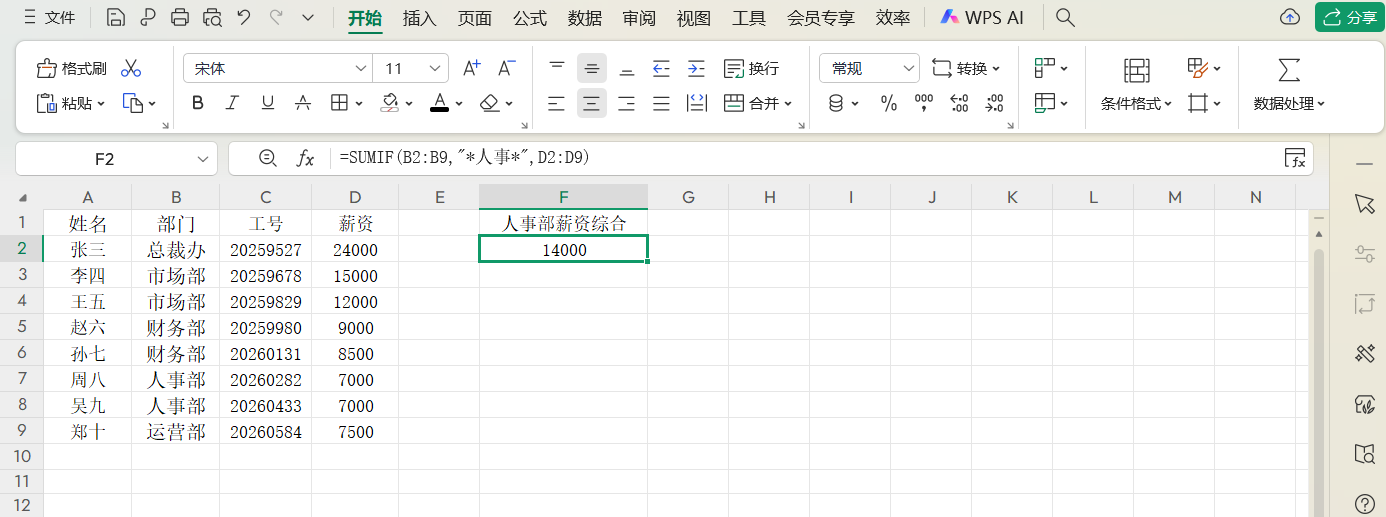Click the strikethrough text icon

pyautogui.click(x=303, y=103)
